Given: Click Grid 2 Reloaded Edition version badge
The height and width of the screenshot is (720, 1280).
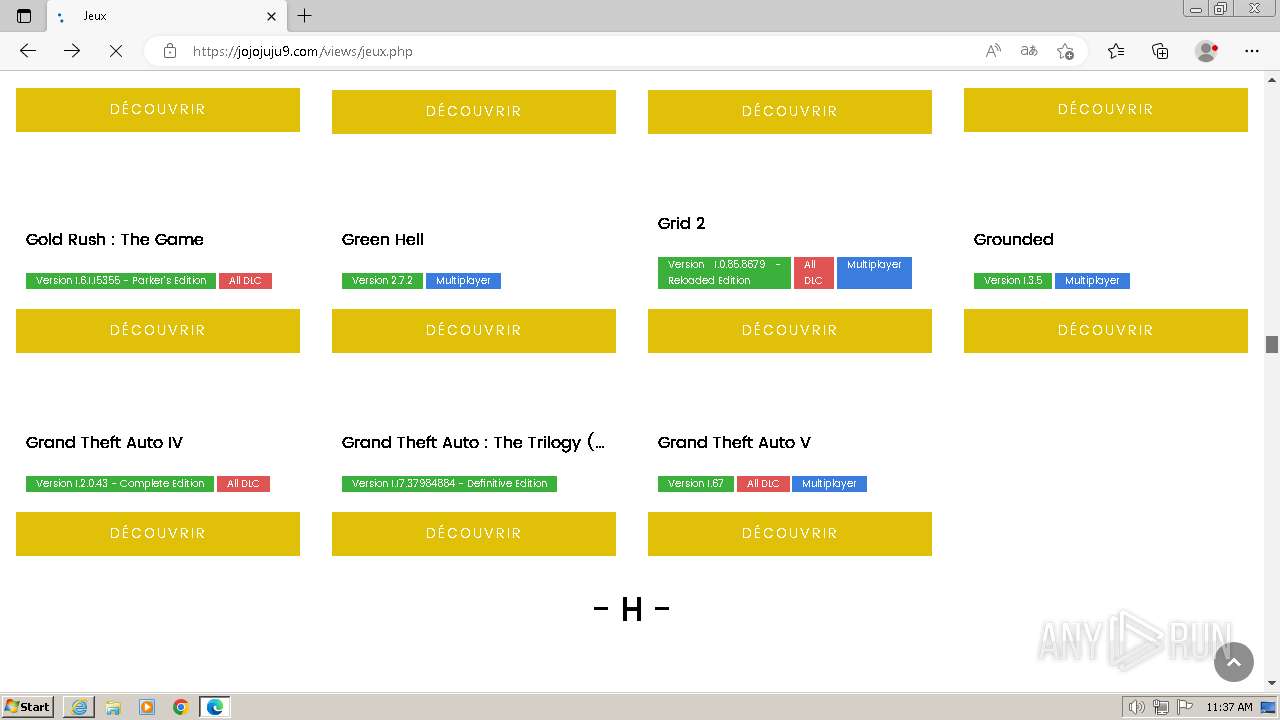Looking at the screenshot, I should coord(724,273).
